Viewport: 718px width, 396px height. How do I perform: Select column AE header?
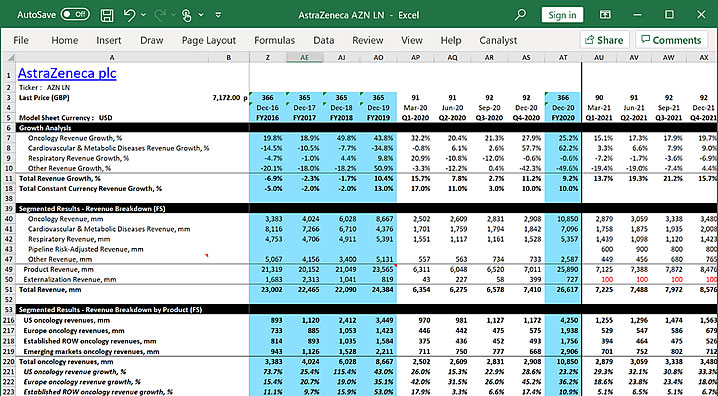coord(305,58)
